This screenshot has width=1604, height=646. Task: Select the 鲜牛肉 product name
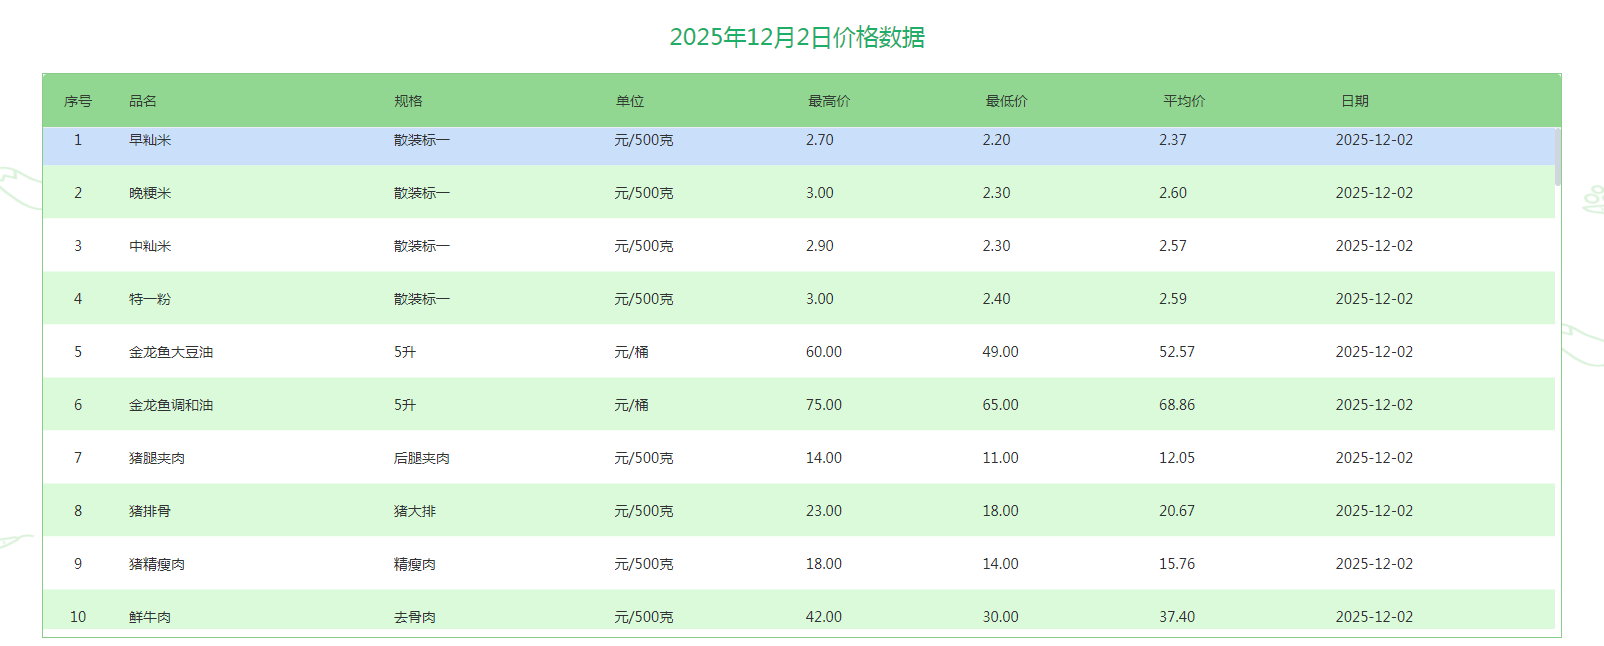coord(150,617)
